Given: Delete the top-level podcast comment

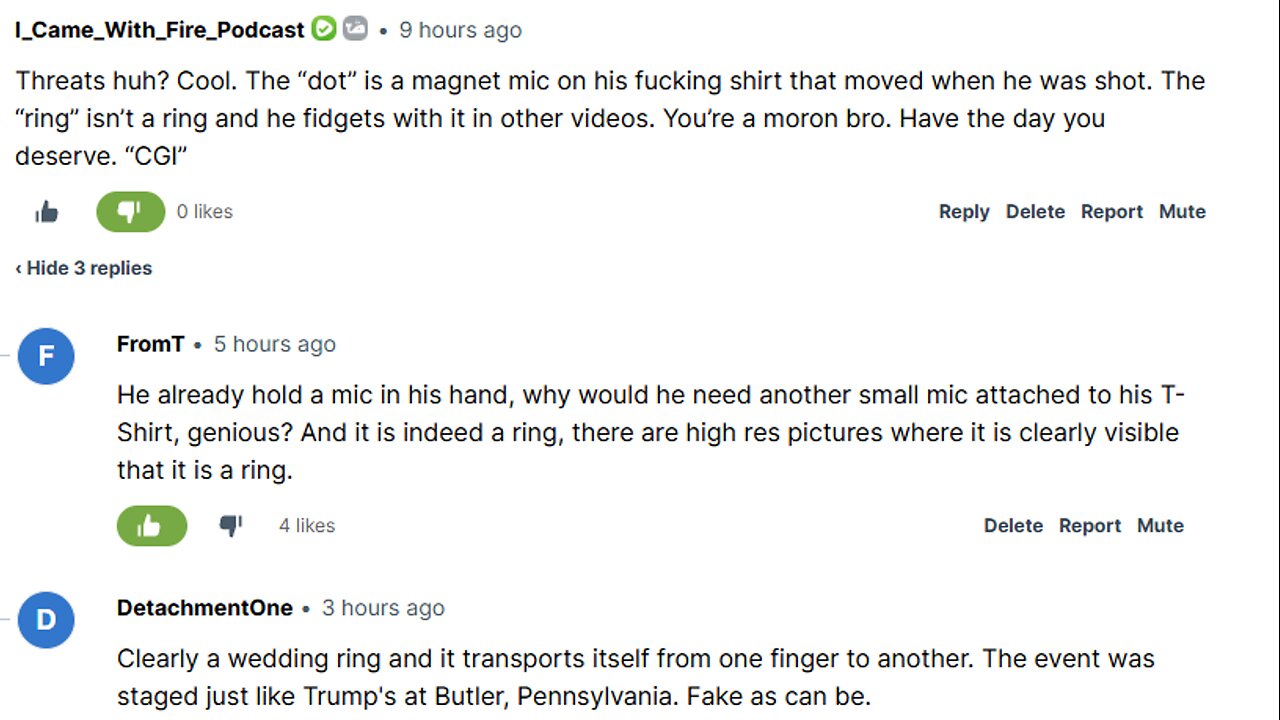Looking at the screenshot, I should coord(1035,212).
